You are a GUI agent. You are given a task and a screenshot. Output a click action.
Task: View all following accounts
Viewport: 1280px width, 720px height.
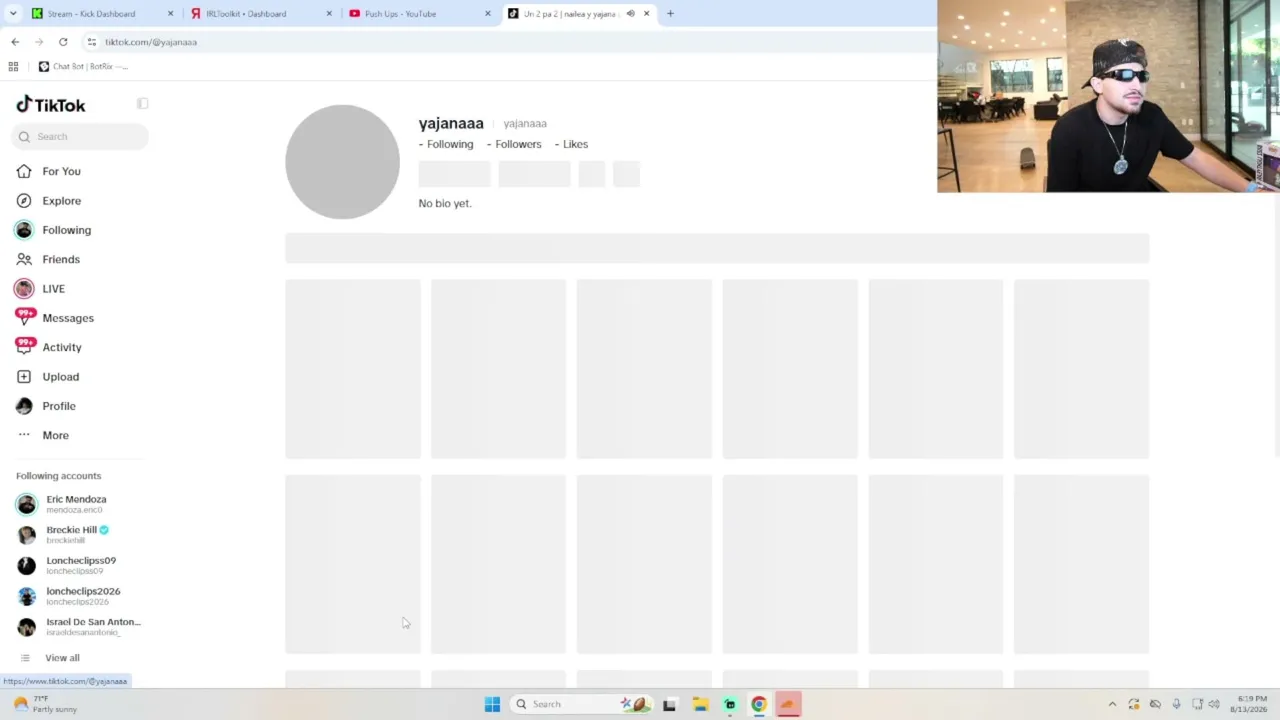62,658
